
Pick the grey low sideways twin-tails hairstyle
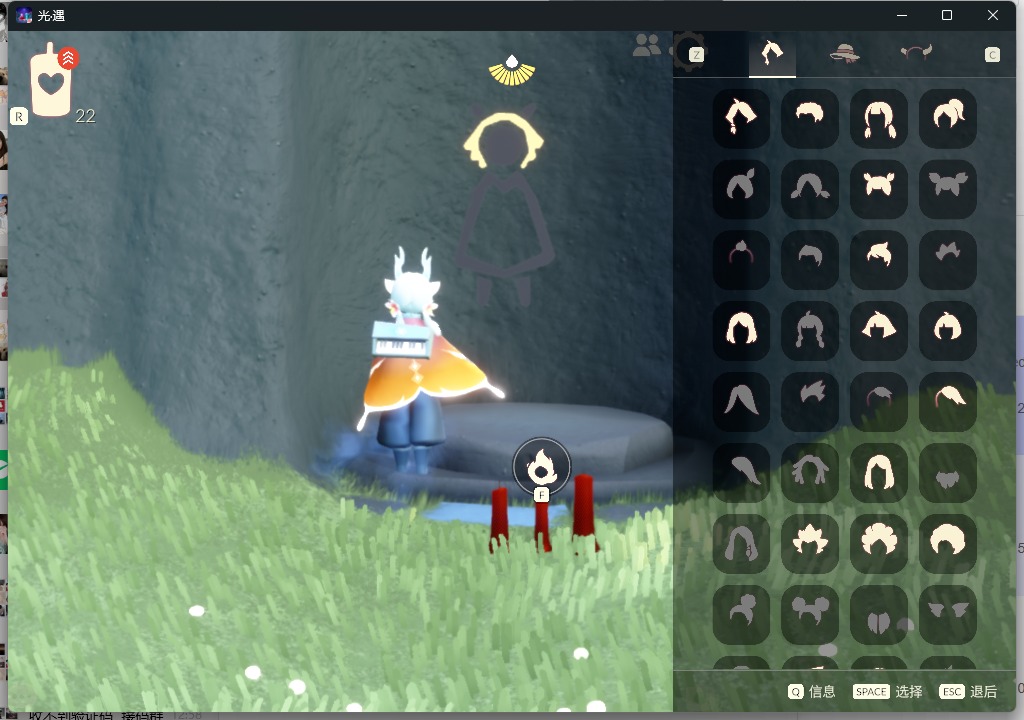810,189
